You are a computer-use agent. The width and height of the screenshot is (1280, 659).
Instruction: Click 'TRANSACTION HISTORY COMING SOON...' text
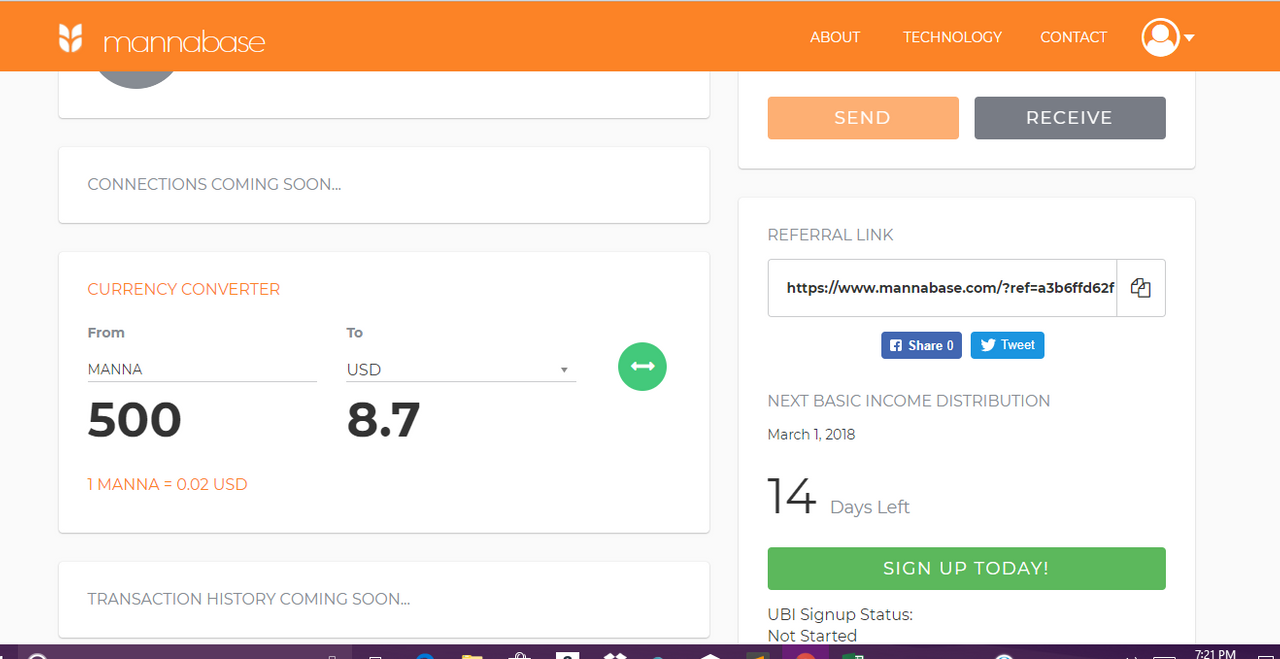pos(249,599)
